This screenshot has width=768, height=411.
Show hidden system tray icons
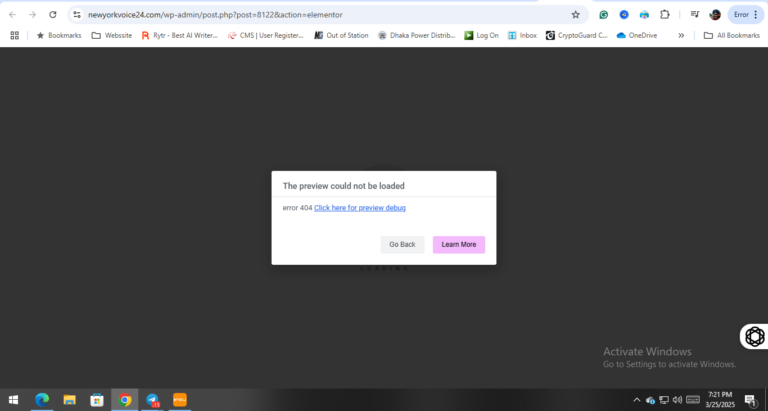[637, 400]
